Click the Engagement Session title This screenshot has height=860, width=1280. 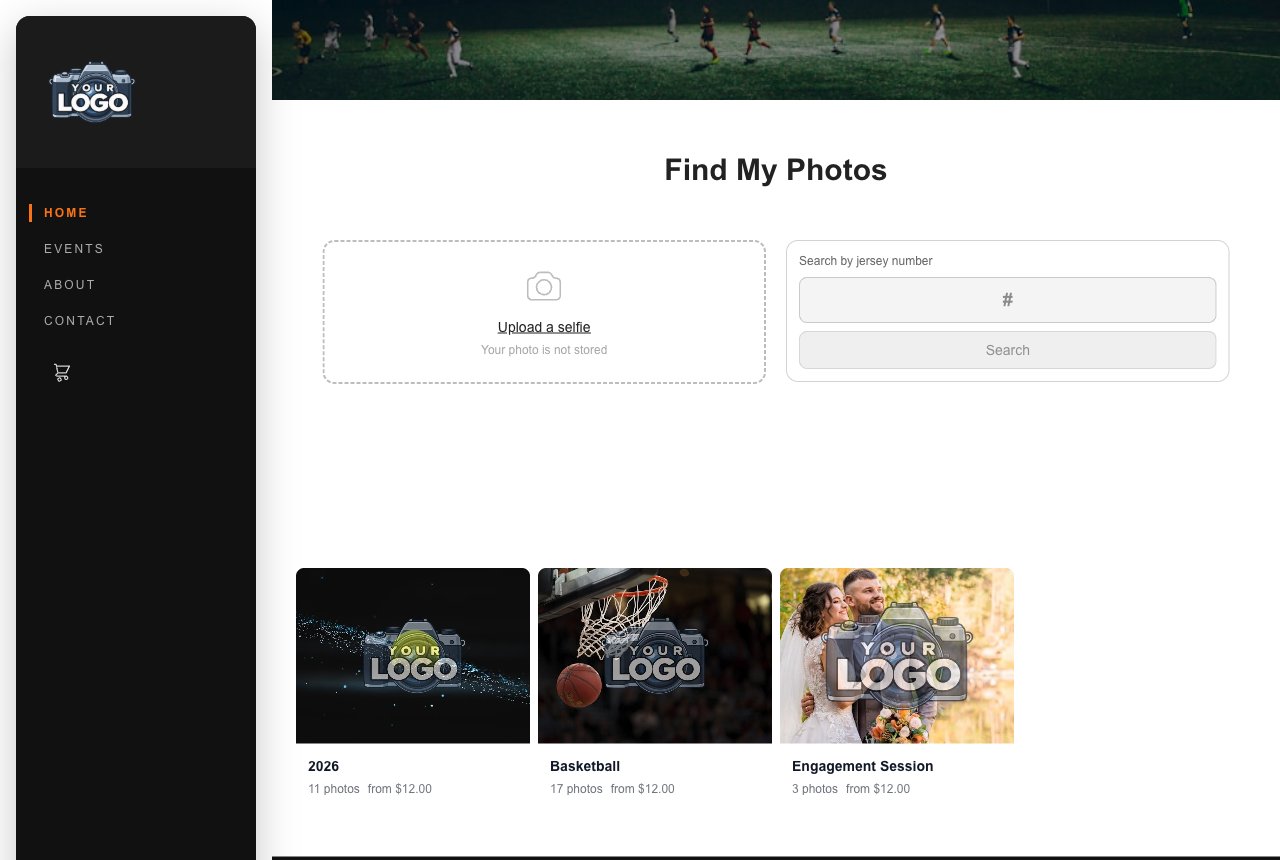tap(862, 766)
